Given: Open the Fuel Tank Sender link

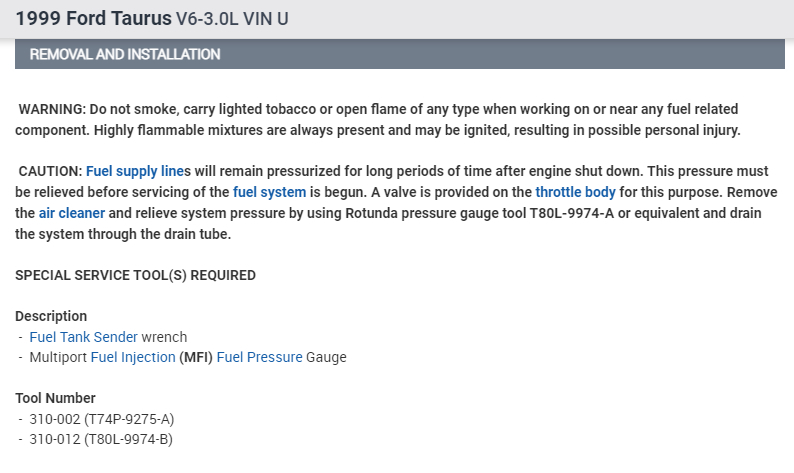Looking at the screenshot, I should point(83,337).
